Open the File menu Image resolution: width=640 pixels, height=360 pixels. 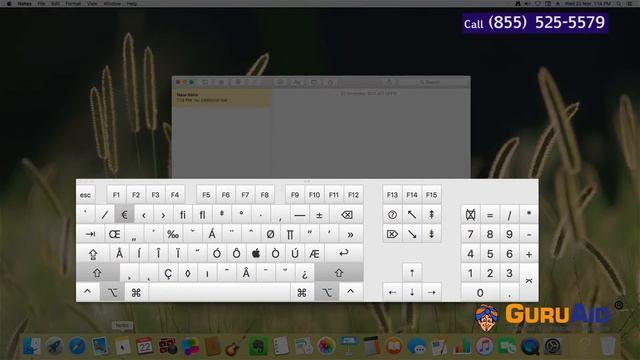tap(41, 4)
